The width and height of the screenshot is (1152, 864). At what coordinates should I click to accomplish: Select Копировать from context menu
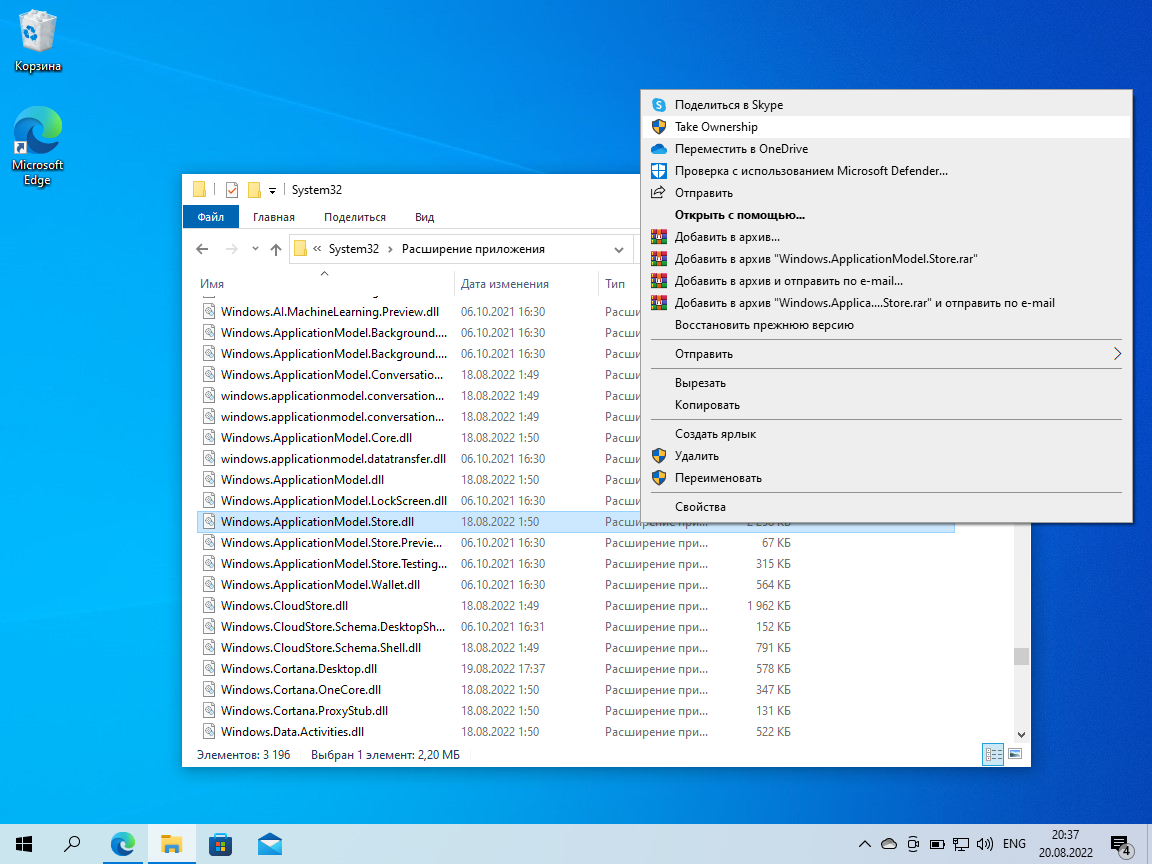pyautogui.click(x=886, y=406)
